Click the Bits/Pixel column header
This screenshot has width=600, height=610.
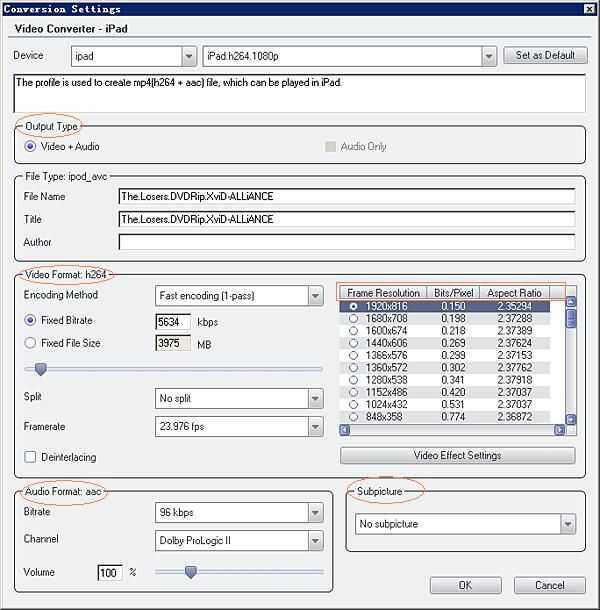click(x=453, y=293)
